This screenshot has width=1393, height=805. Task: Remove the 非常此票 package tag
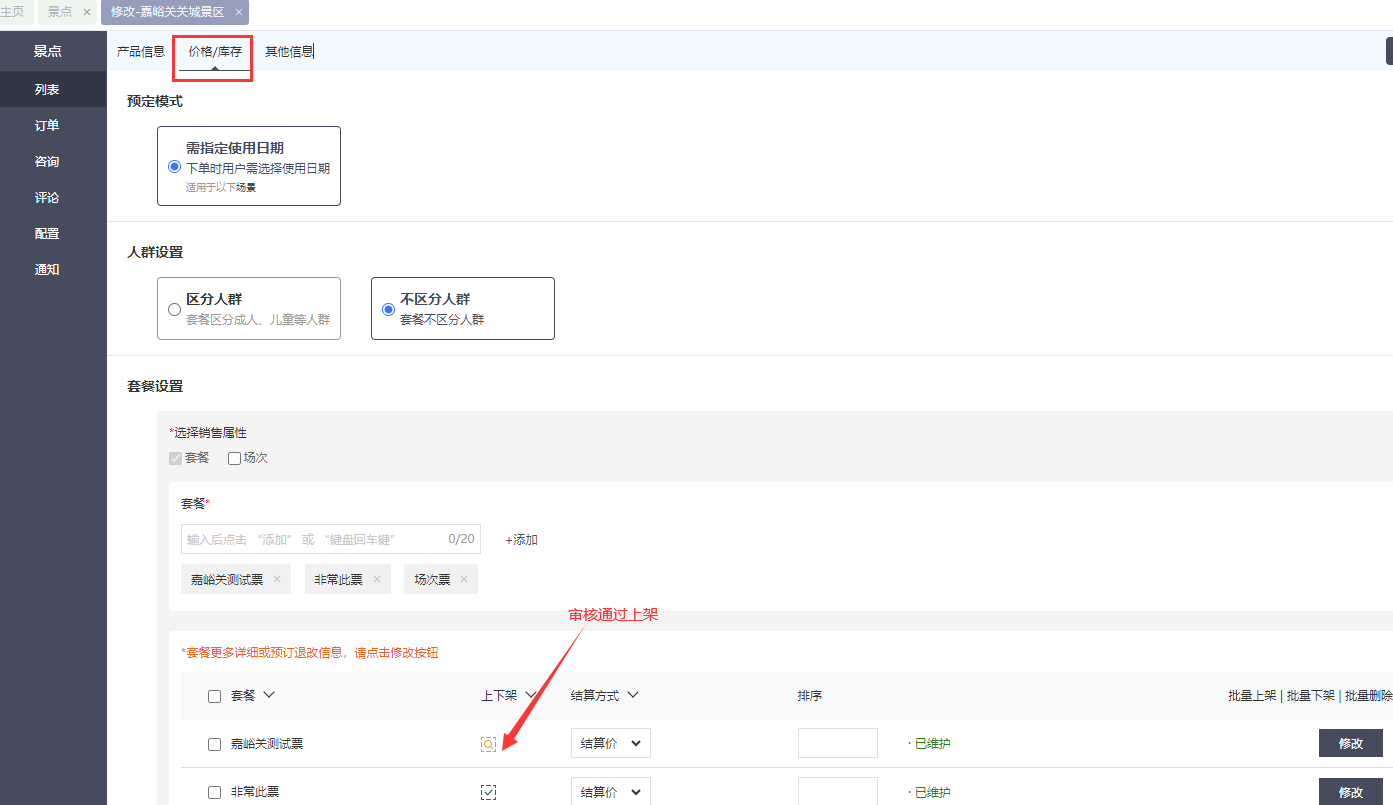point(376,579)
